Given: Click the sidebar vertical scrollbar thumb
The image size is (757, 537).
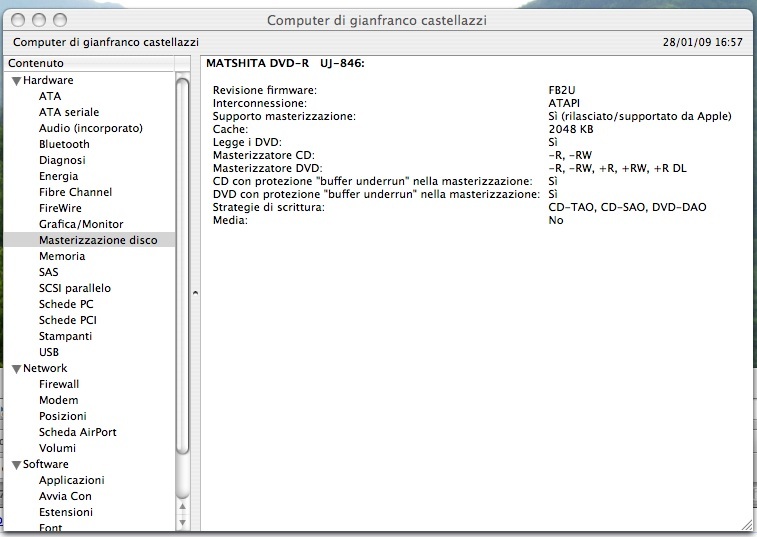Looking at the screenshot, I should pos(182,266).
